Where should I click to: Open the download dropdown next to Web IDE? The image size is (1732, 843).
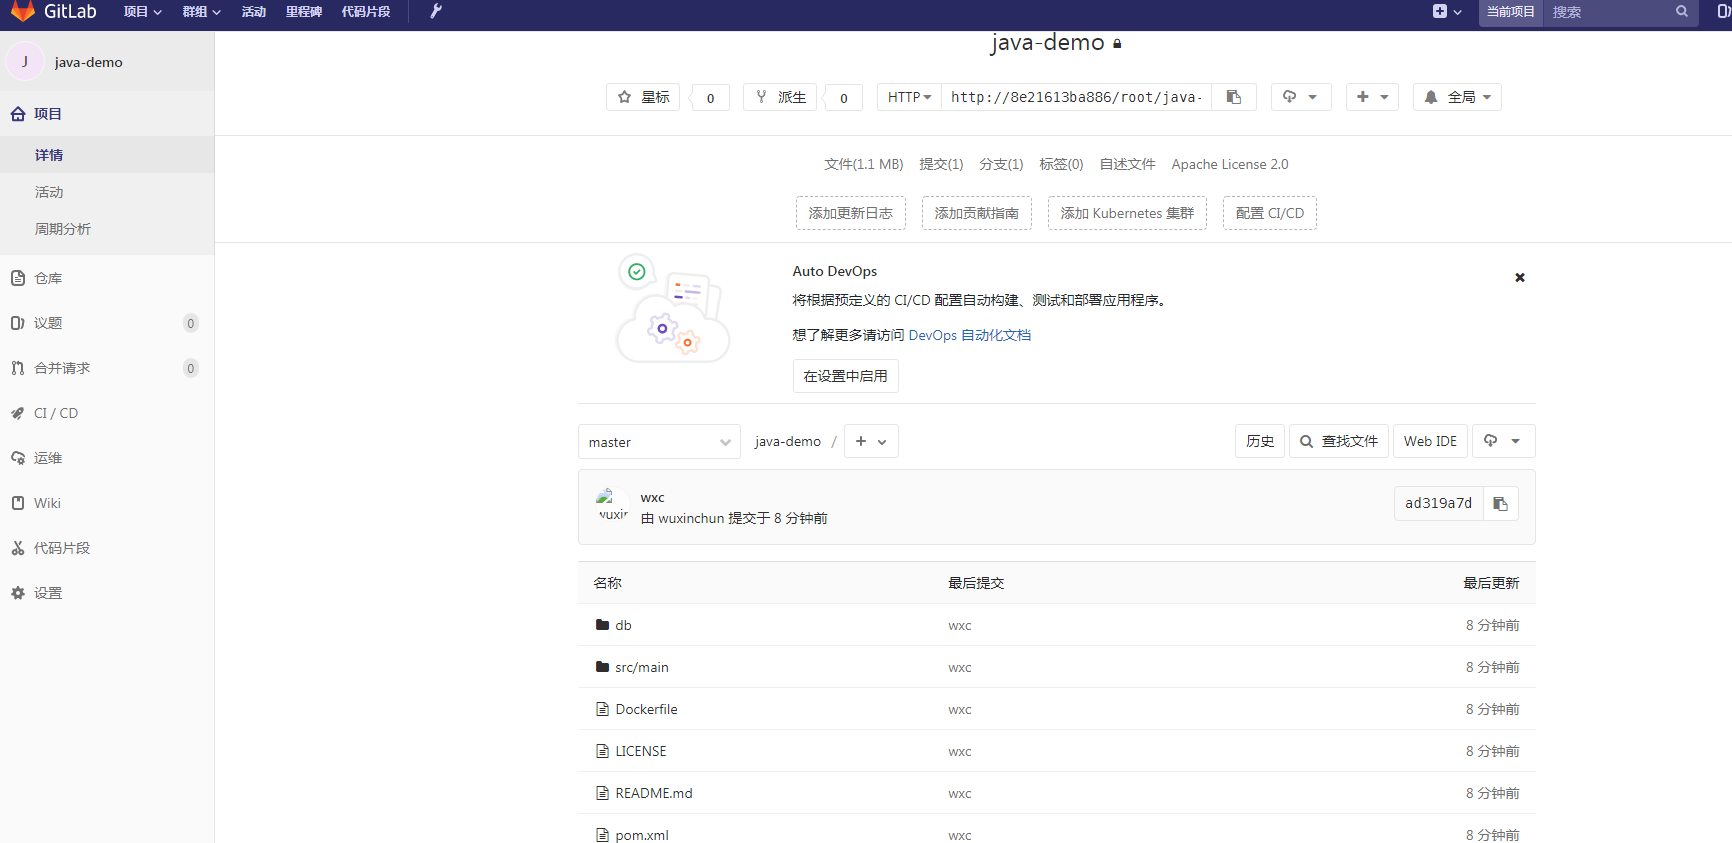[1502, 441]
